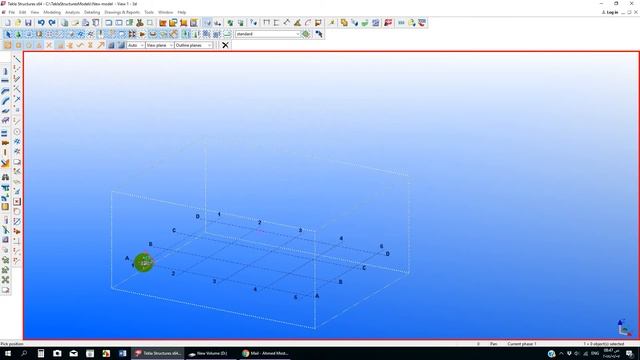
Task: Open the Outline planes dropdown
Action: pyautogui.click(x=193, y=45)
